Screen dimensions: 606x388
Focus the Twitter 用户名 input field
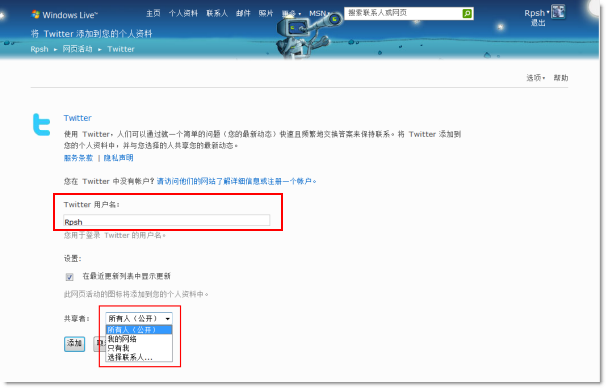pyautogui.click(x=167, y=220)
